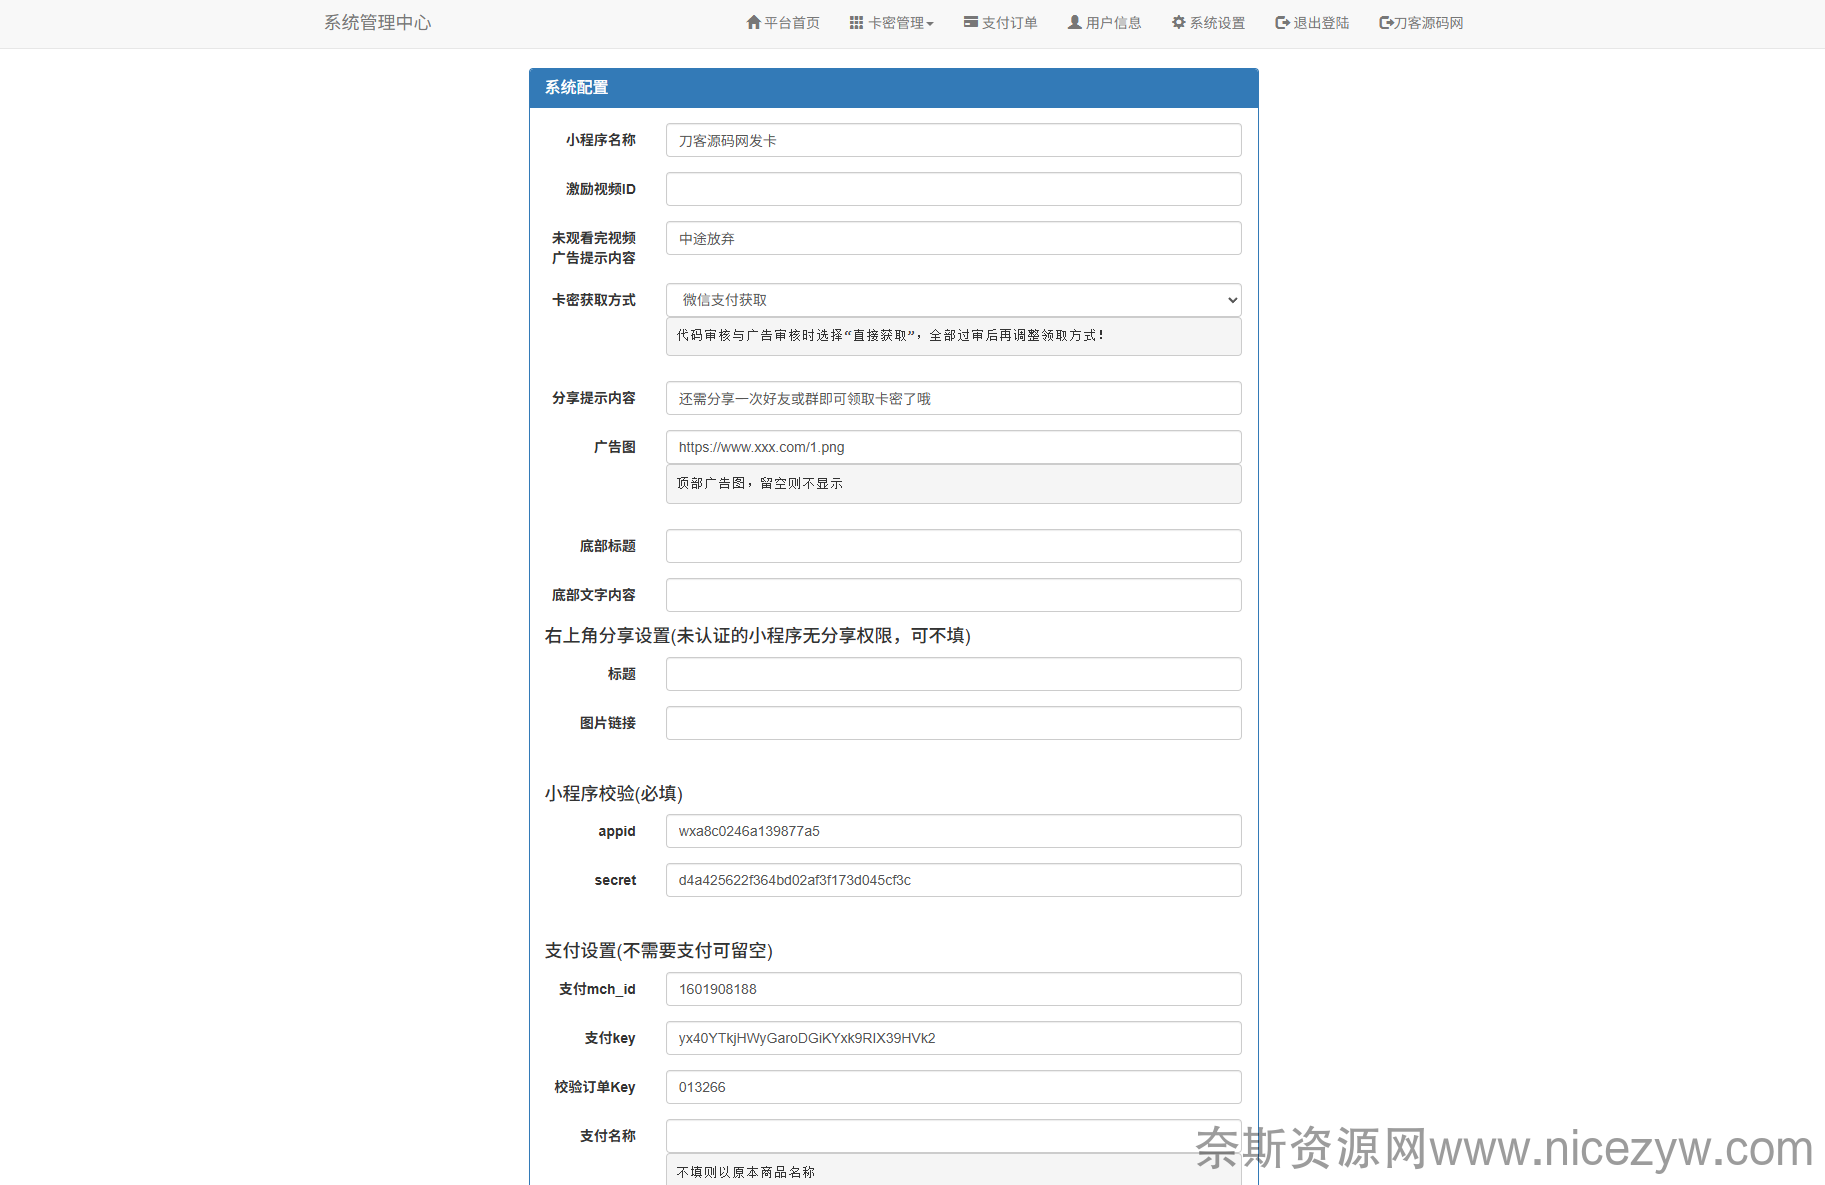Open 用户信息 in the navbar
Viewport: 1825px width, 1185px height.
point(1105,23)
